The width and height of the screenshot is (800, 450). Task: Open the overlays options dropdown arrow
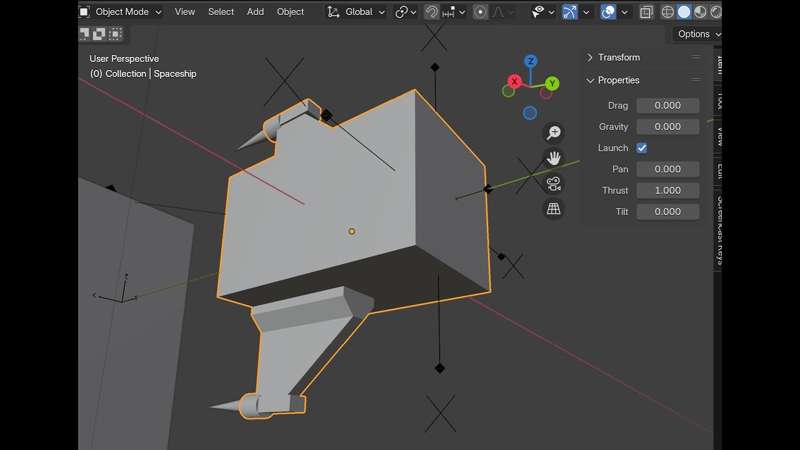(x=624, y=12)
